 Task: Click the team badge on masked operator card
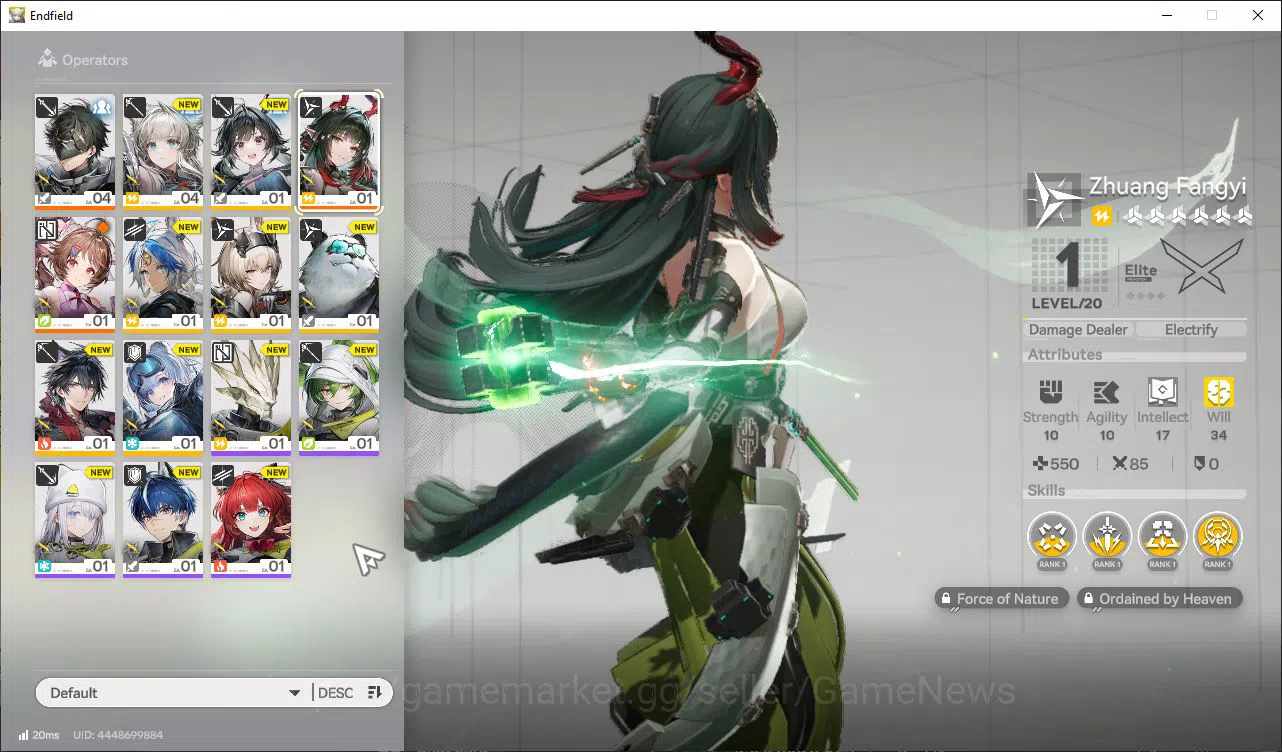tap(100, 106)
